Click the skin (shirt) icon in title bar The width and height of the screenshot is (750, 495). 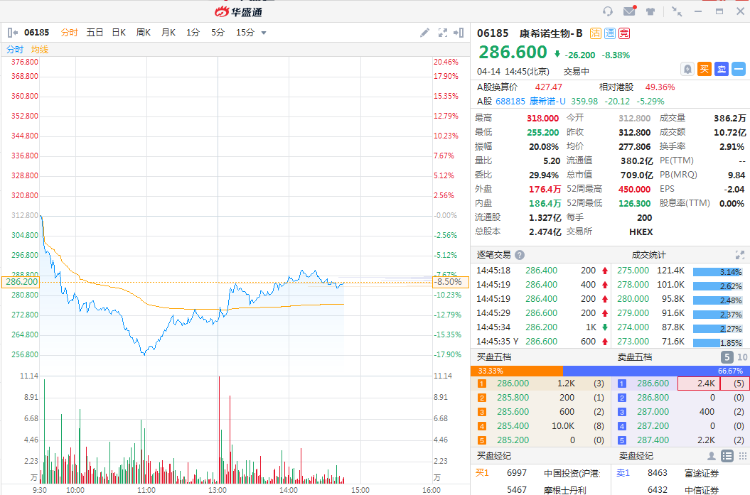tap(652, 11)
